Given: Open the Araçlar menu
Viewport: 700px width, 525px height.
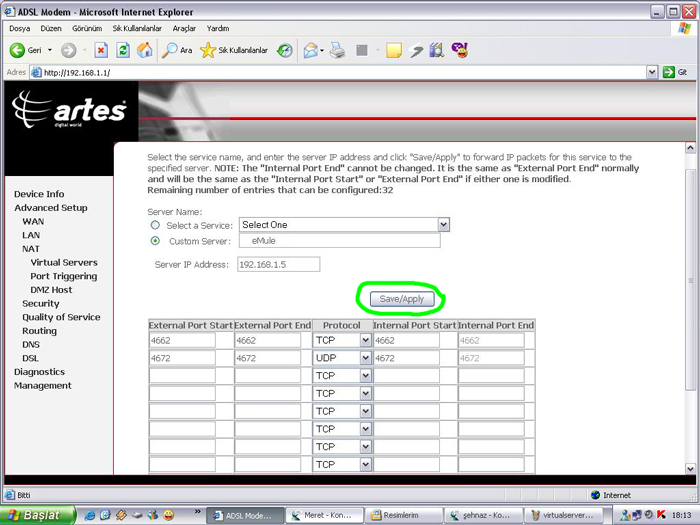Looking at the screenshot, I should tap(184, 29).
